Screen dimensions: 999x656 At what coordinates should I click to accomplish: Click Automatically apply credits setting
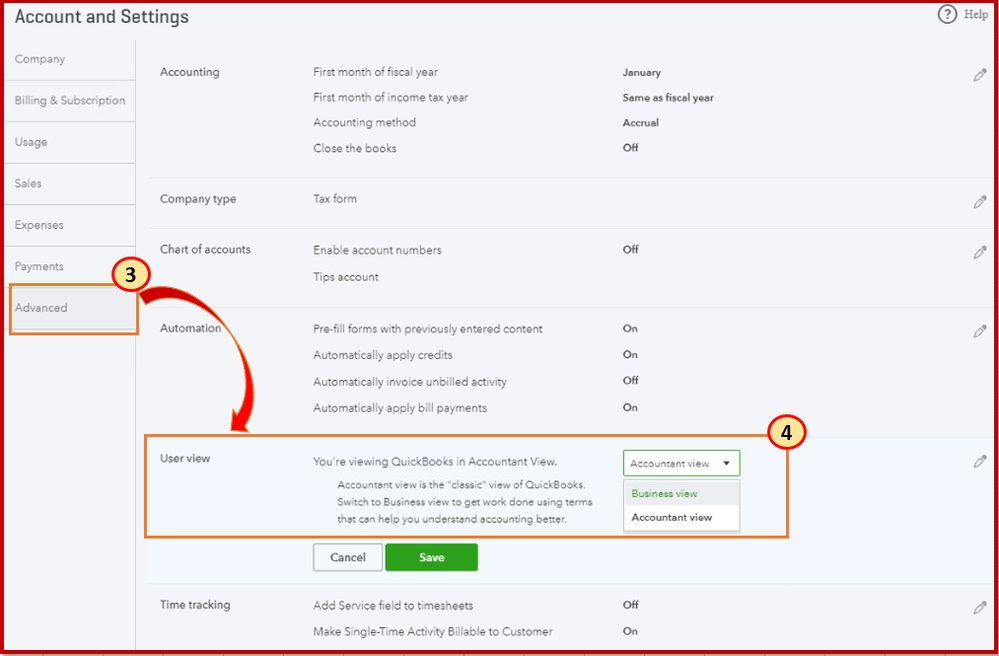pyautogui.click(x=383, y=355)
